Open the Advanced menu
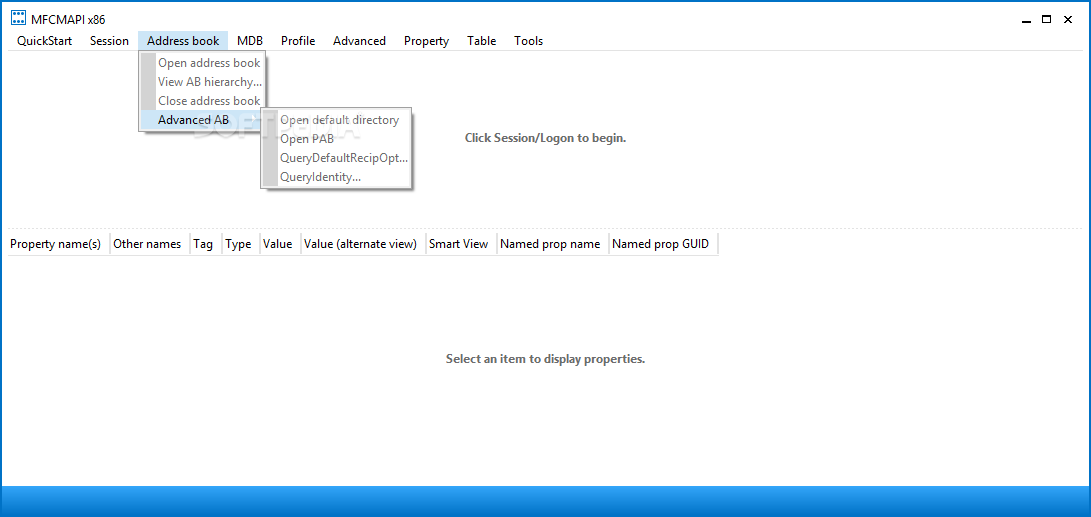The height and width of the screenshot is (517, 1091). 359,41
